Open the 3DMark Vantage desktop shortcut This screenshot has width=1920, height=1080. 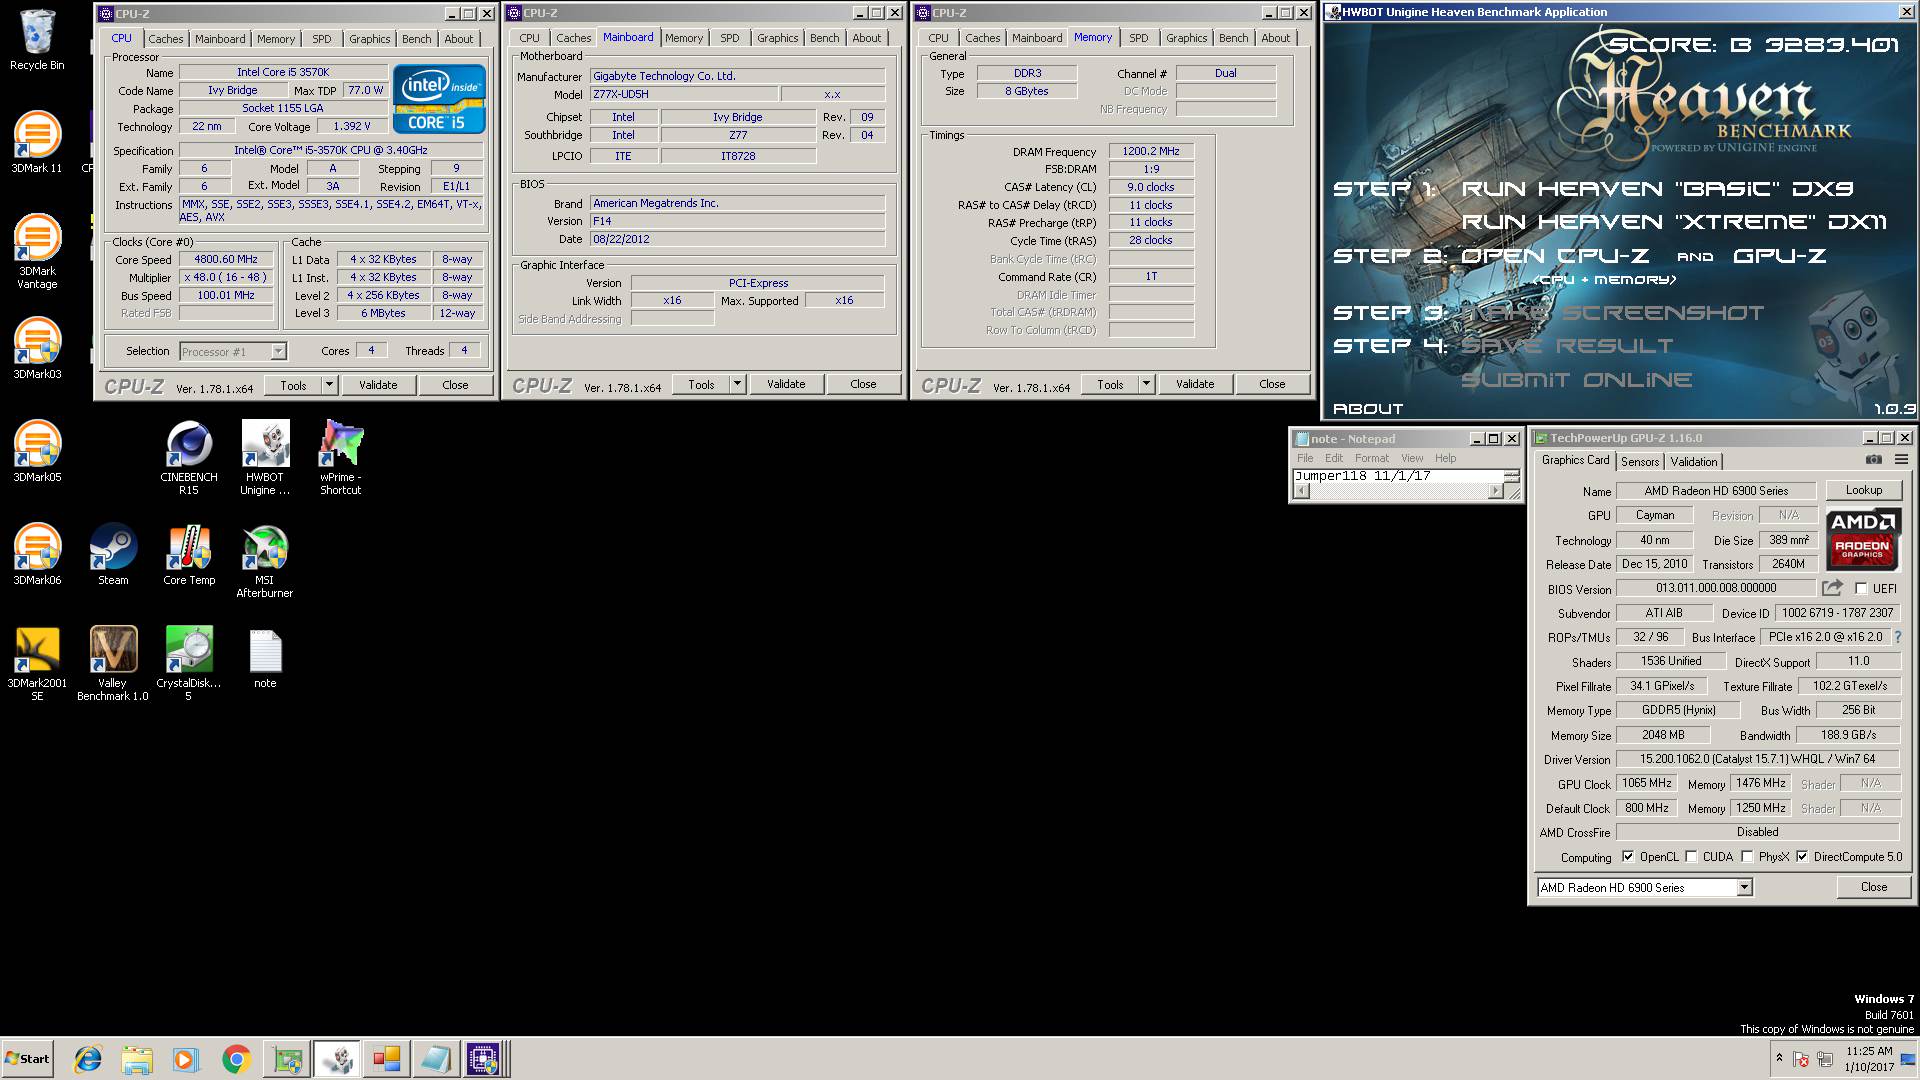[37, 251]
